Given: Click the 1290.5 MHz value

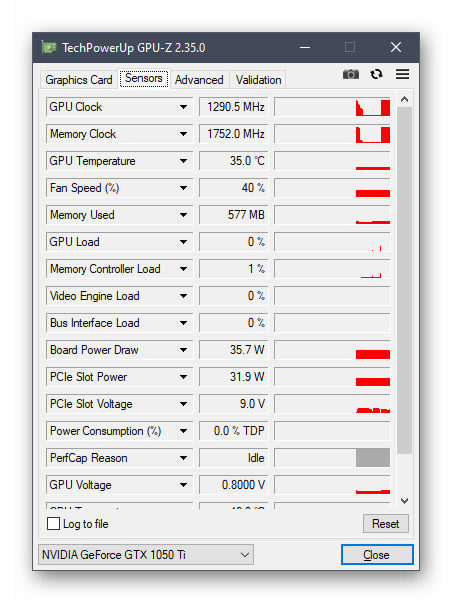Looking at the screenshot, I should 234,107.
